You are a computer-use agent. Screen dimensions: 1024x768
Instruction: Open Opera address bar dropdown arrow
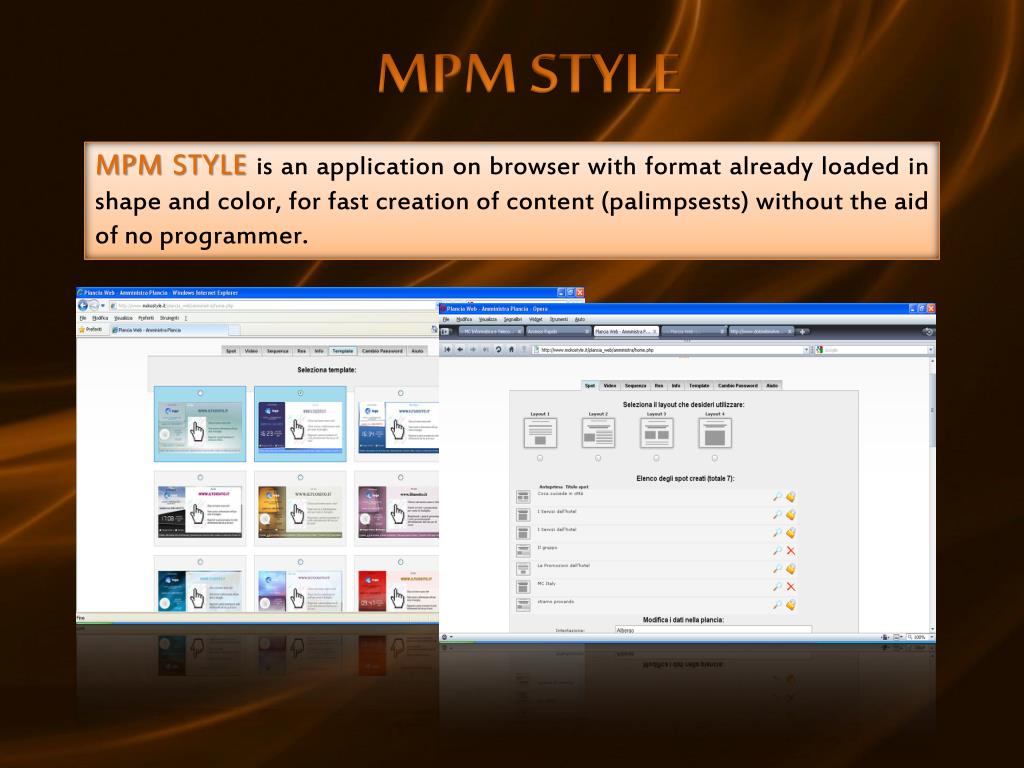point(806,350)
